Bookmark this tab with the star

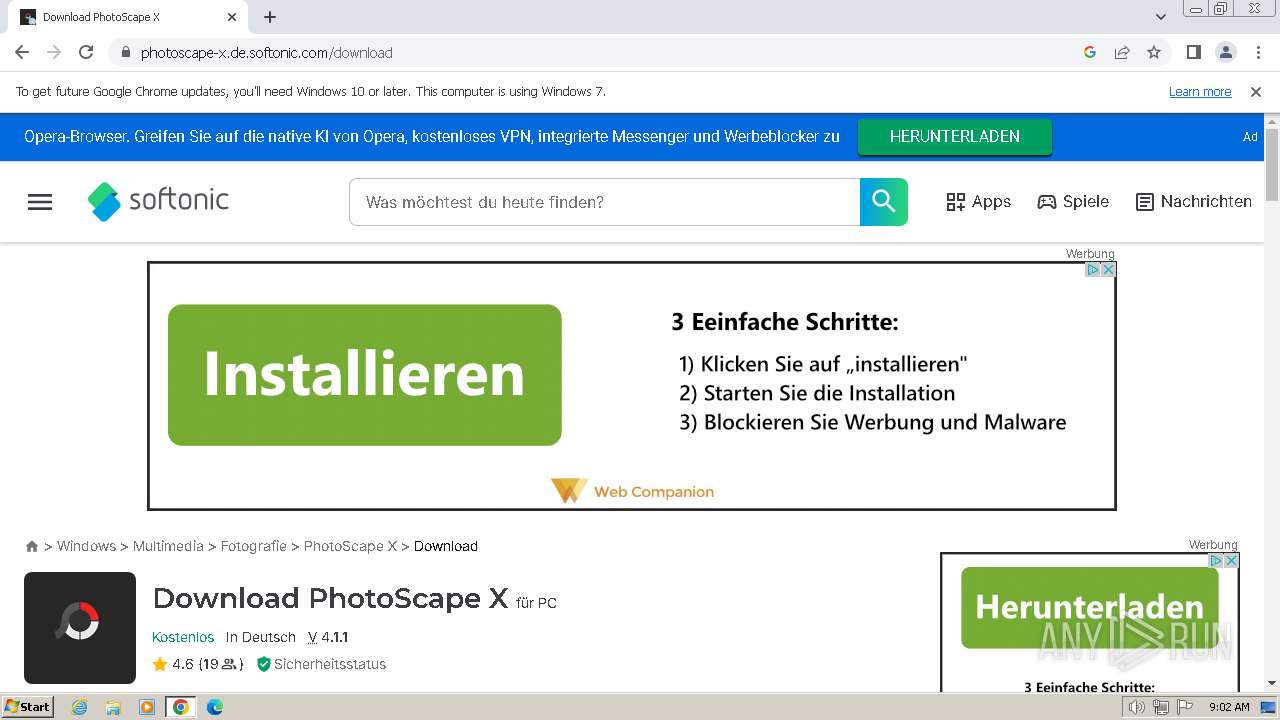(1154, 52)
